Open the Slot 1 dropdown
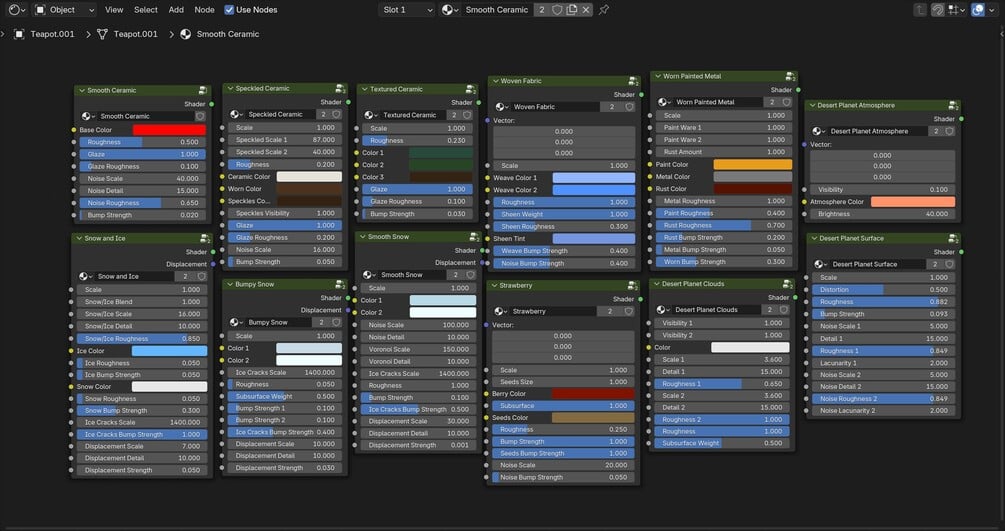 coord(407,10)
